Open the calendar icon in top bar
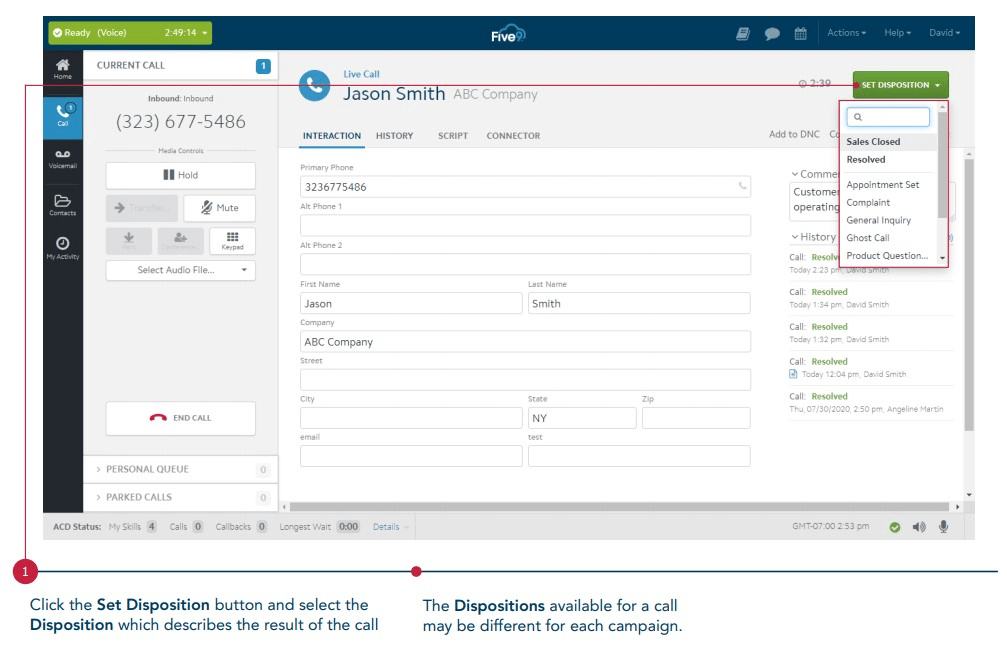Image resolution: width=1007 pixels, height=660 pixels. tap(800, 33)
